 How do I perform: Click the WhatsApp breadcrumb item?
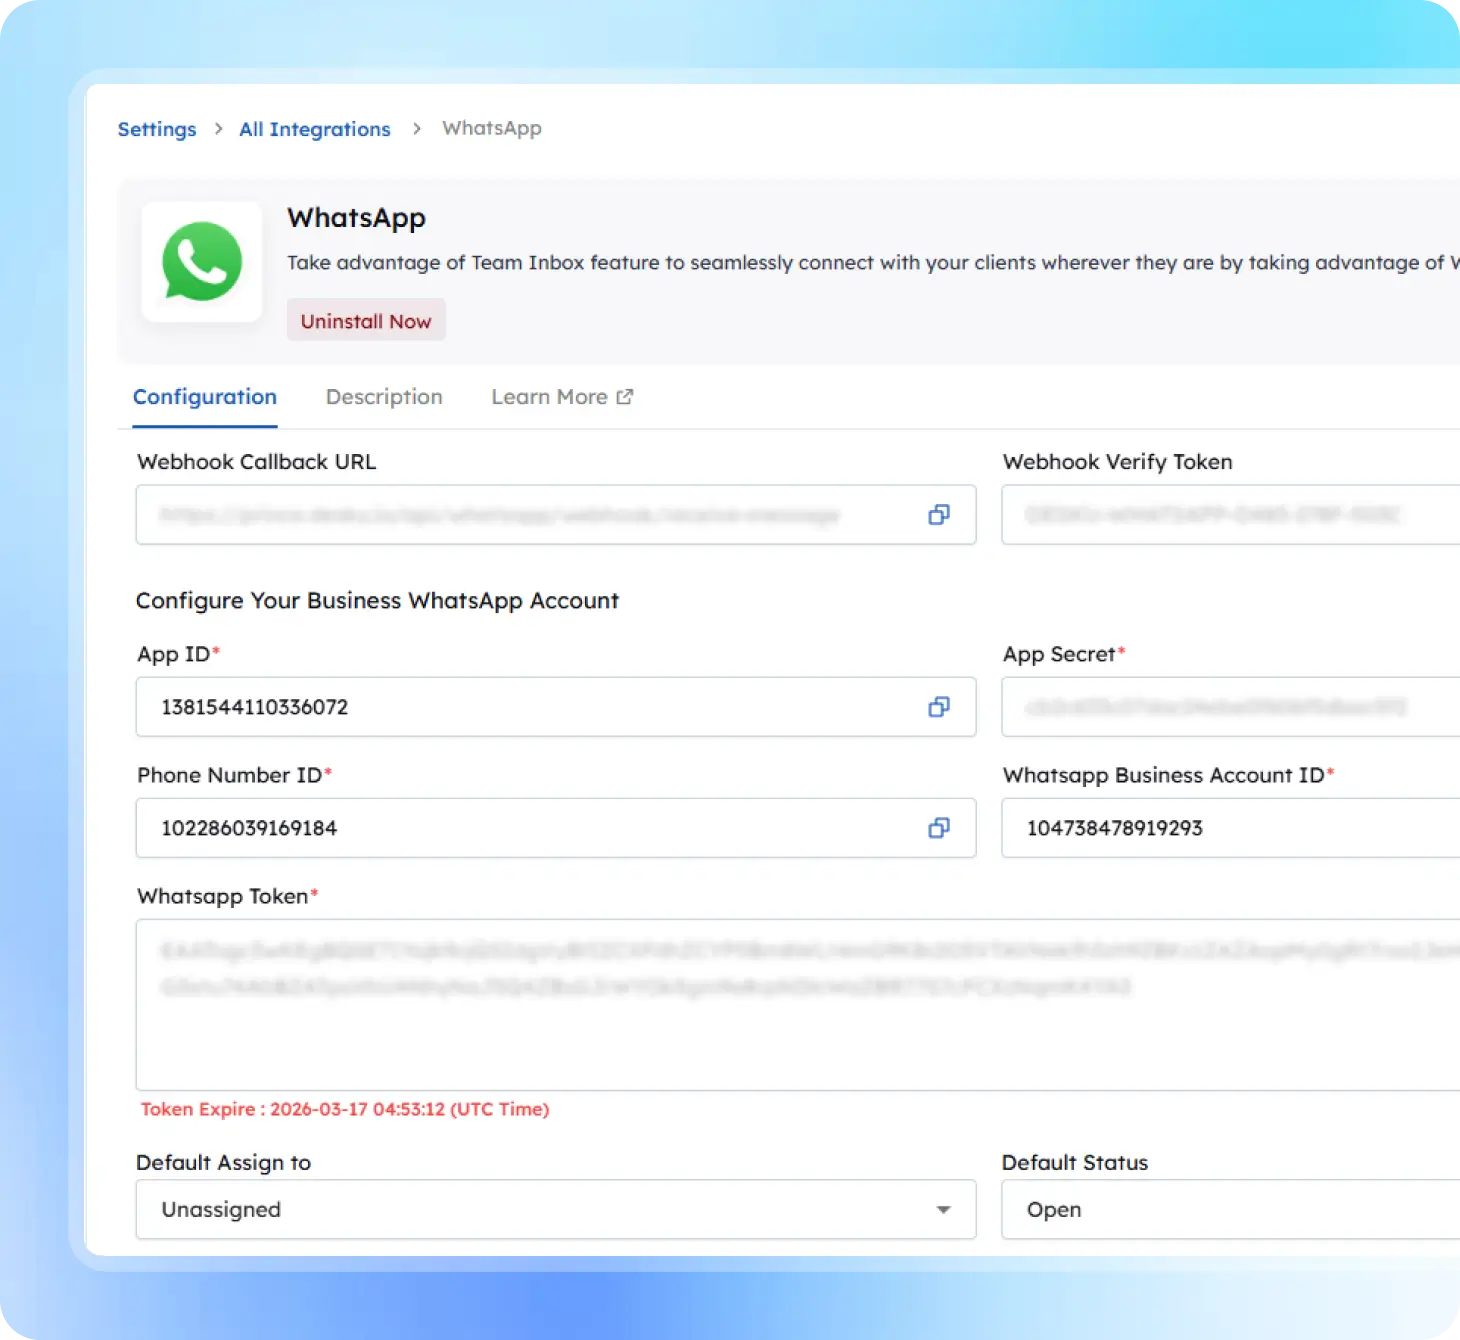(x=492, y=128)
